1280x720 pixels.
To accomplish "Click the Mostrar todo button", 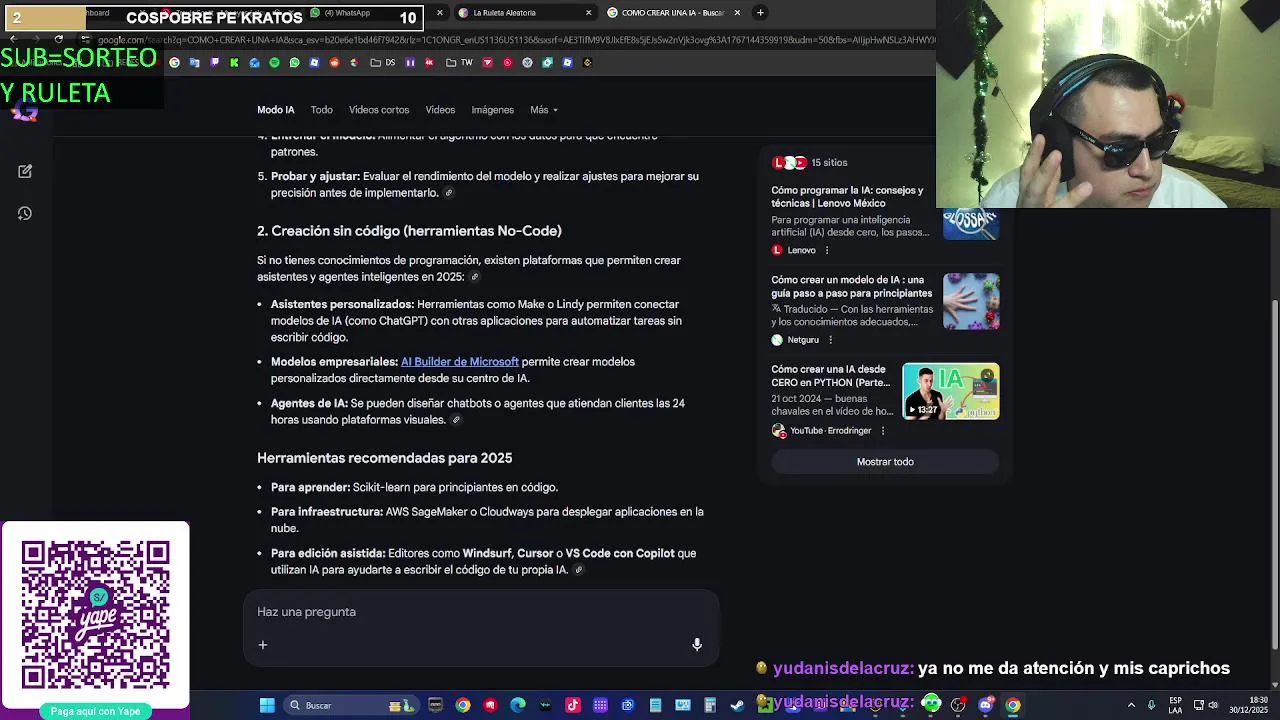I will click(885, 462).
